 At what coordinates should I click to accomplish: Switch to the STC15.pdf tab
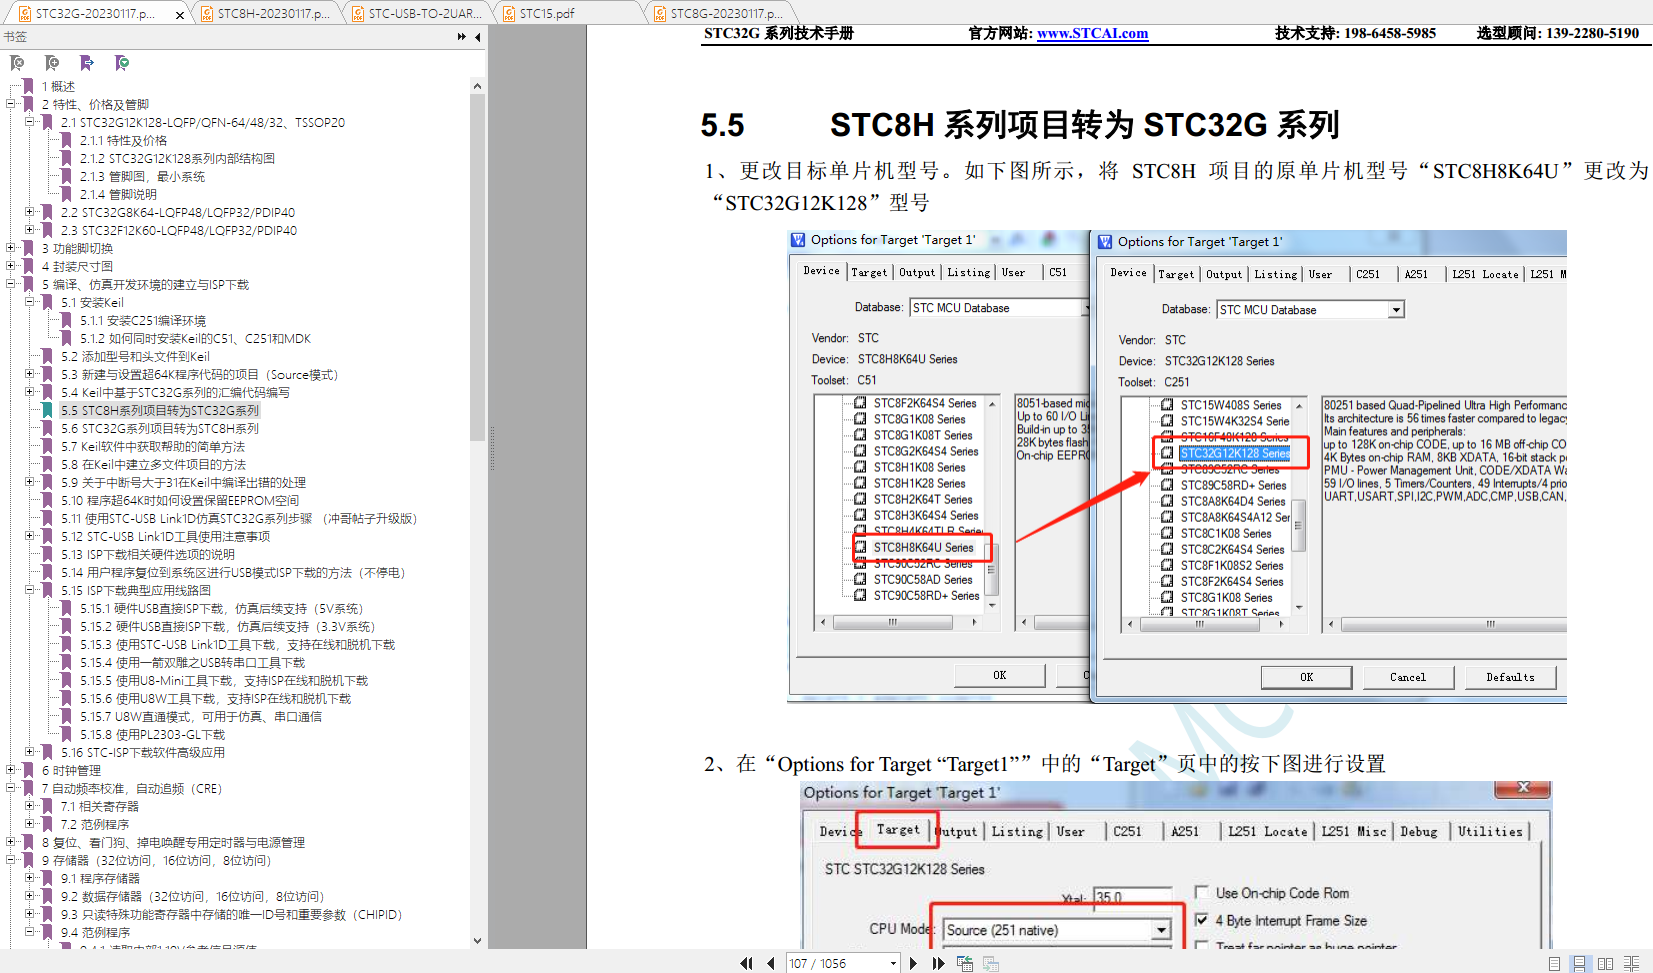point(568,13)
